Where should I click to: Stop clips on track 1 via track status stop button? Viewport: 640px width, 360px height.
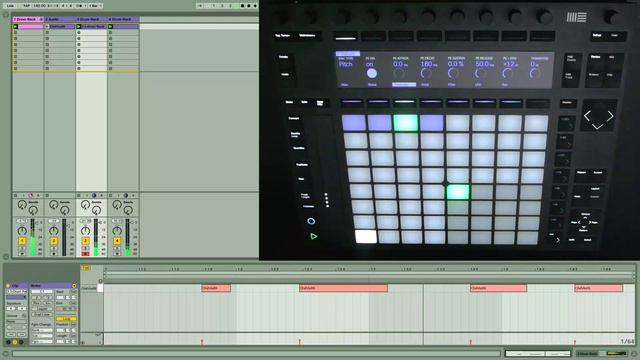pos(16,196)
